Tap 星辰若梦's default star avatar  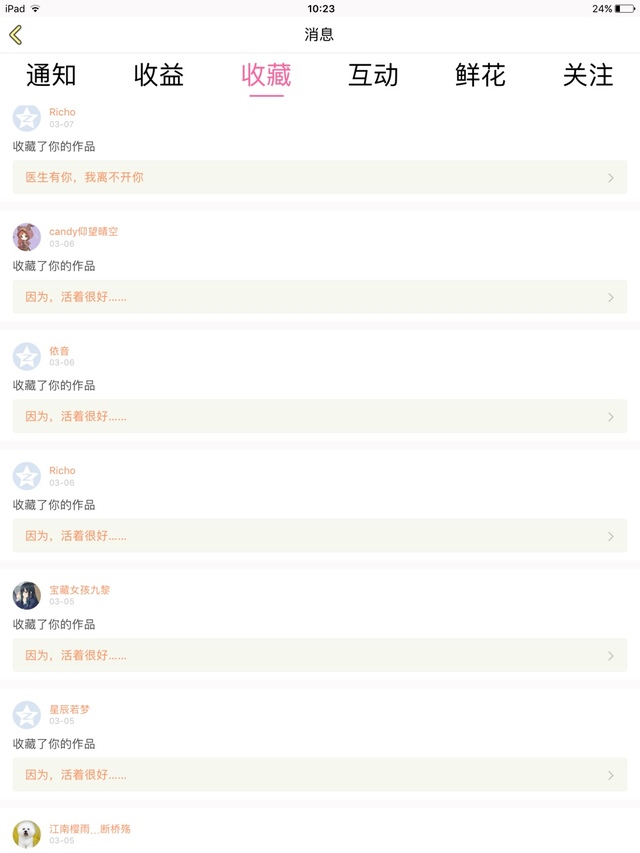(27, 715)
